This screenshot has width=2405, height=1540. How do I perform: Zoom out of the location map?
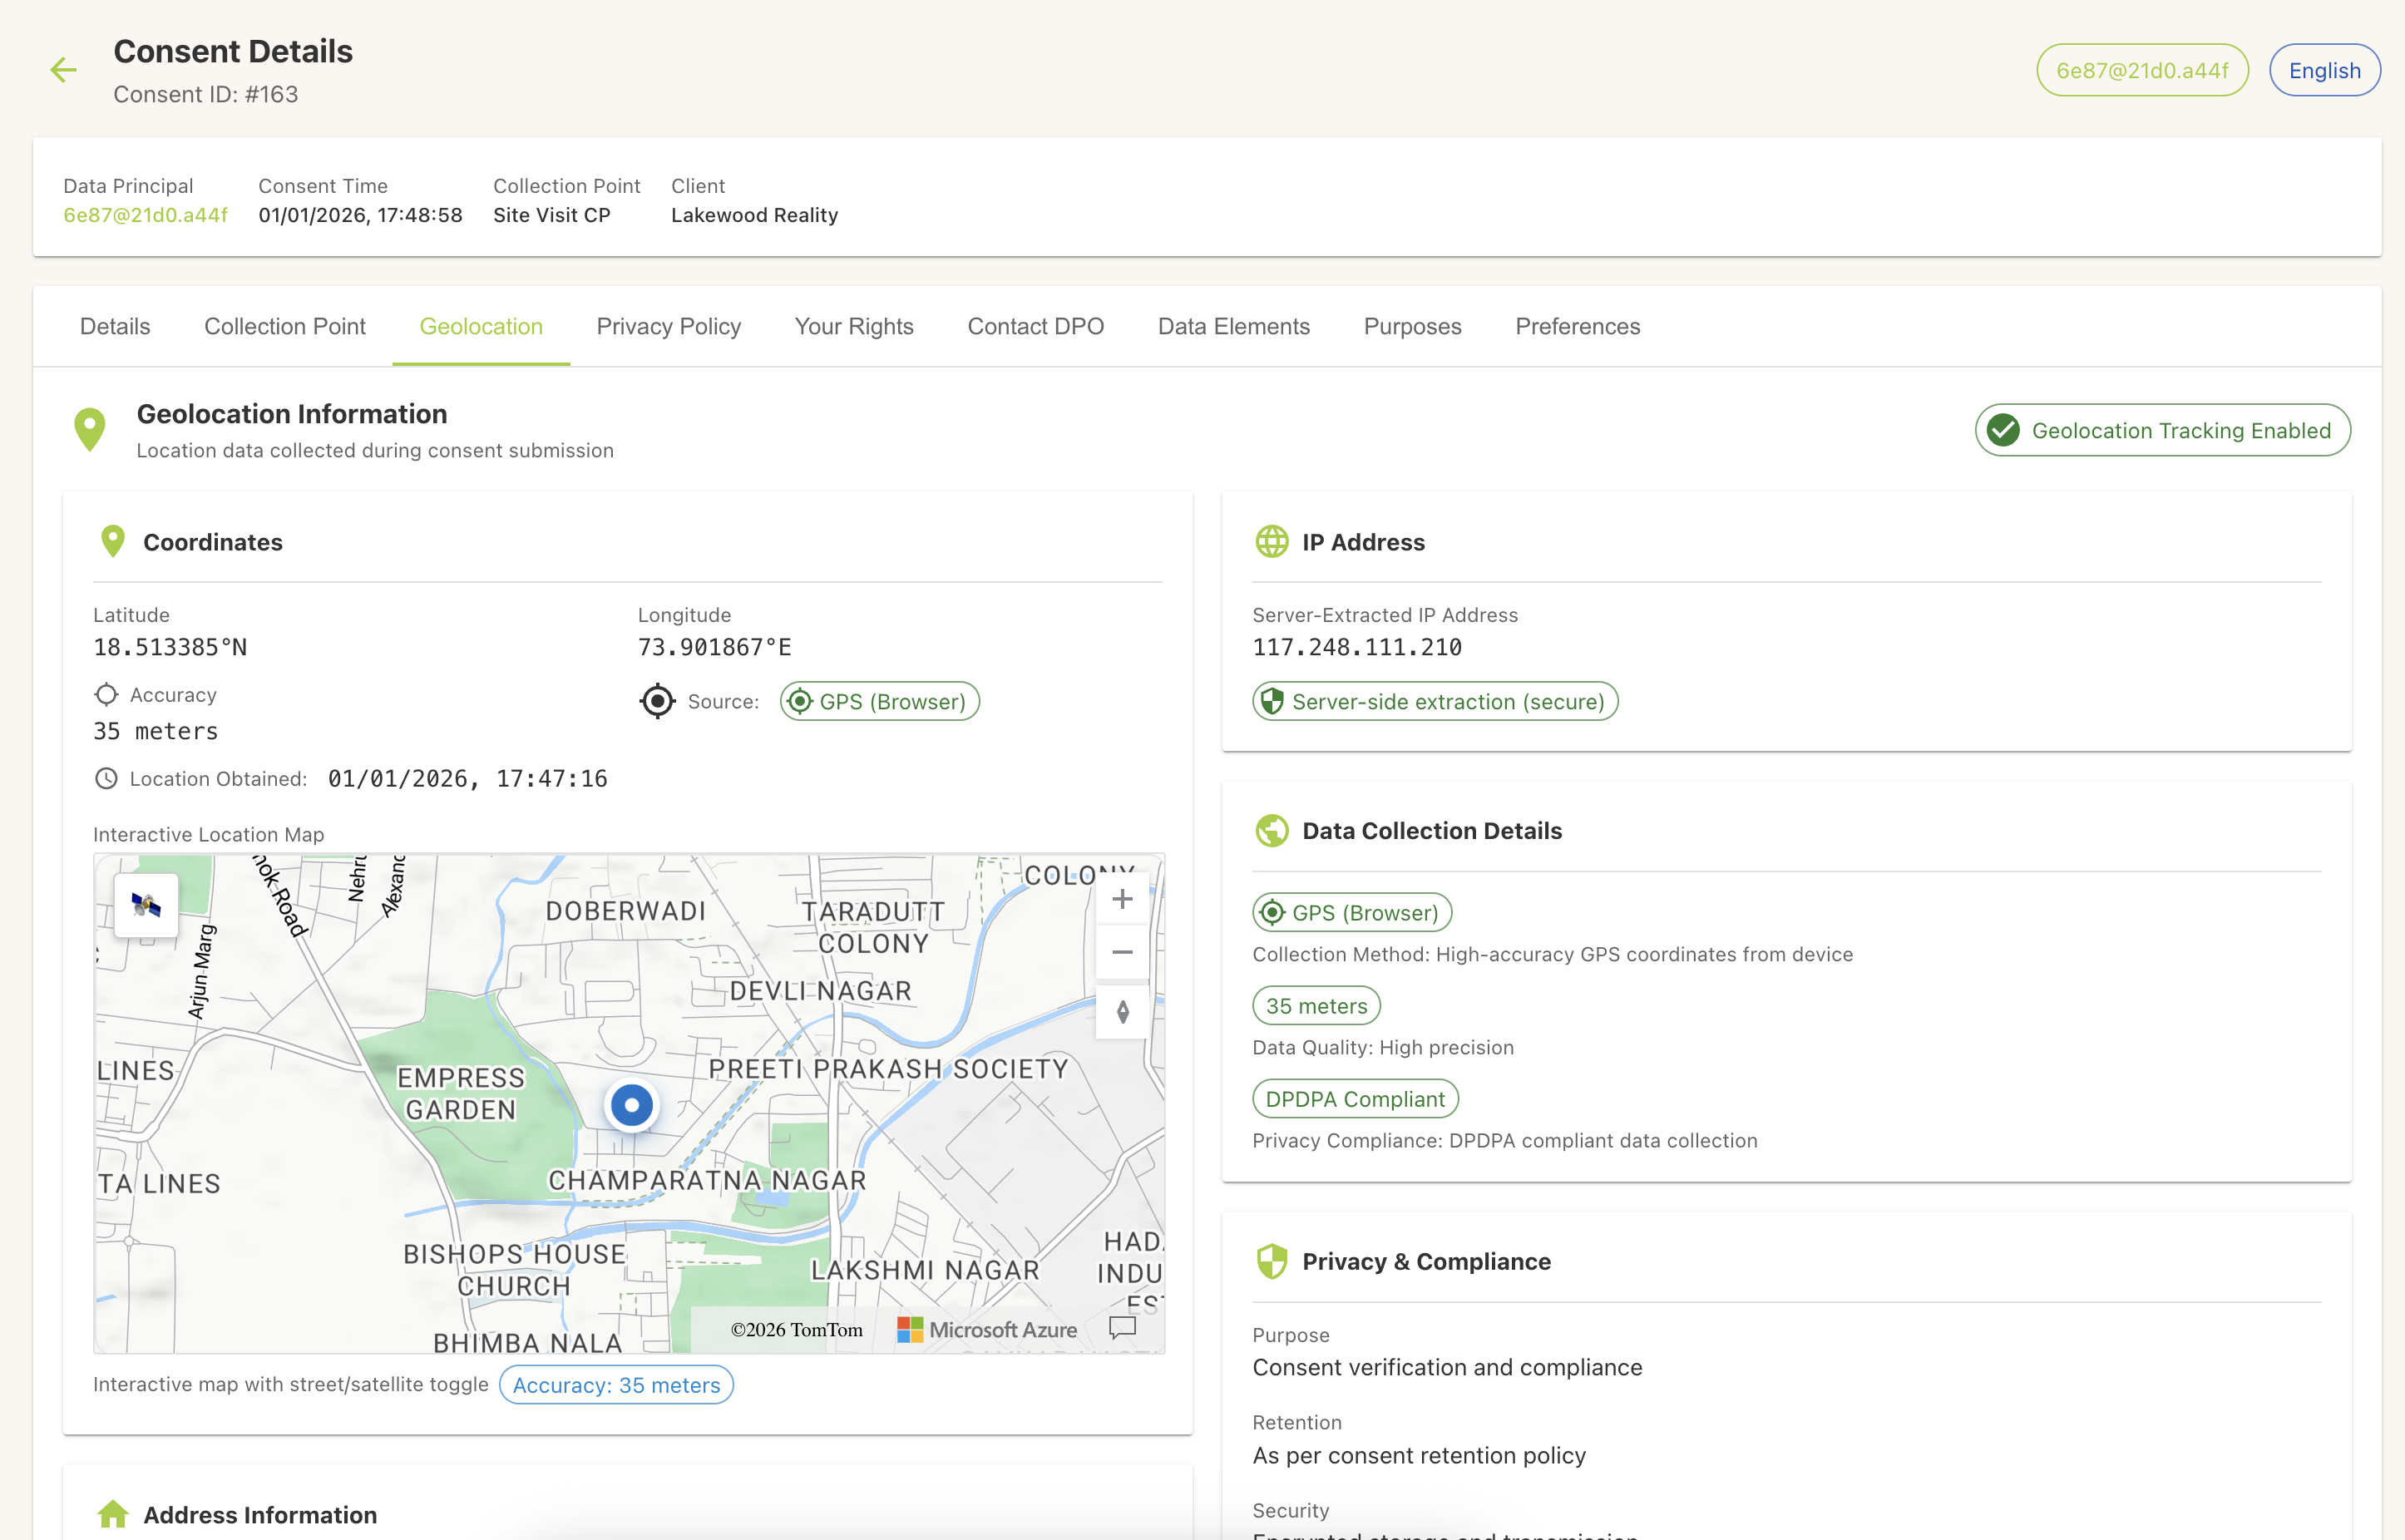[x=1122, y=951]
